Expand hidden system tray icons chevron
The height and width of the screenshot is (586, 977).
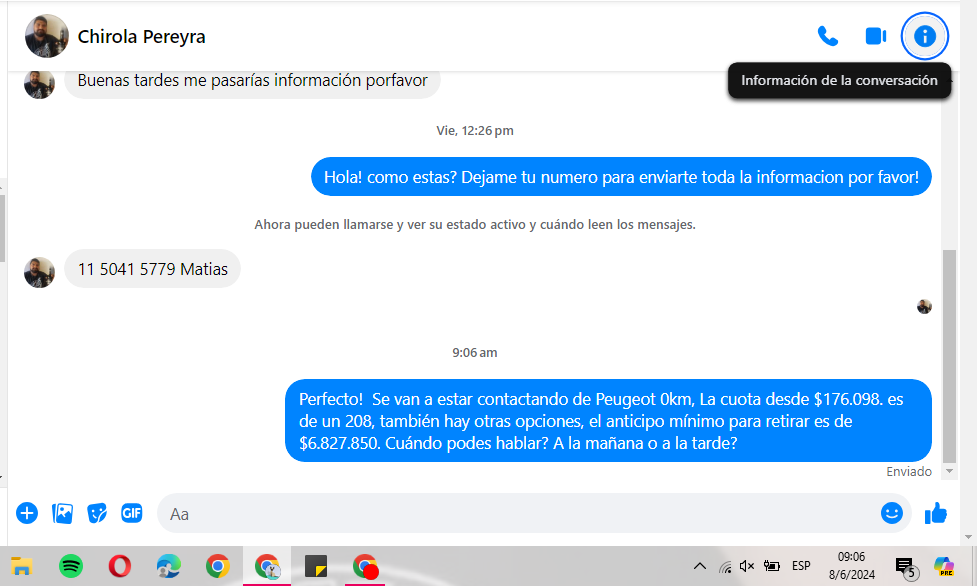coord(699,566)
